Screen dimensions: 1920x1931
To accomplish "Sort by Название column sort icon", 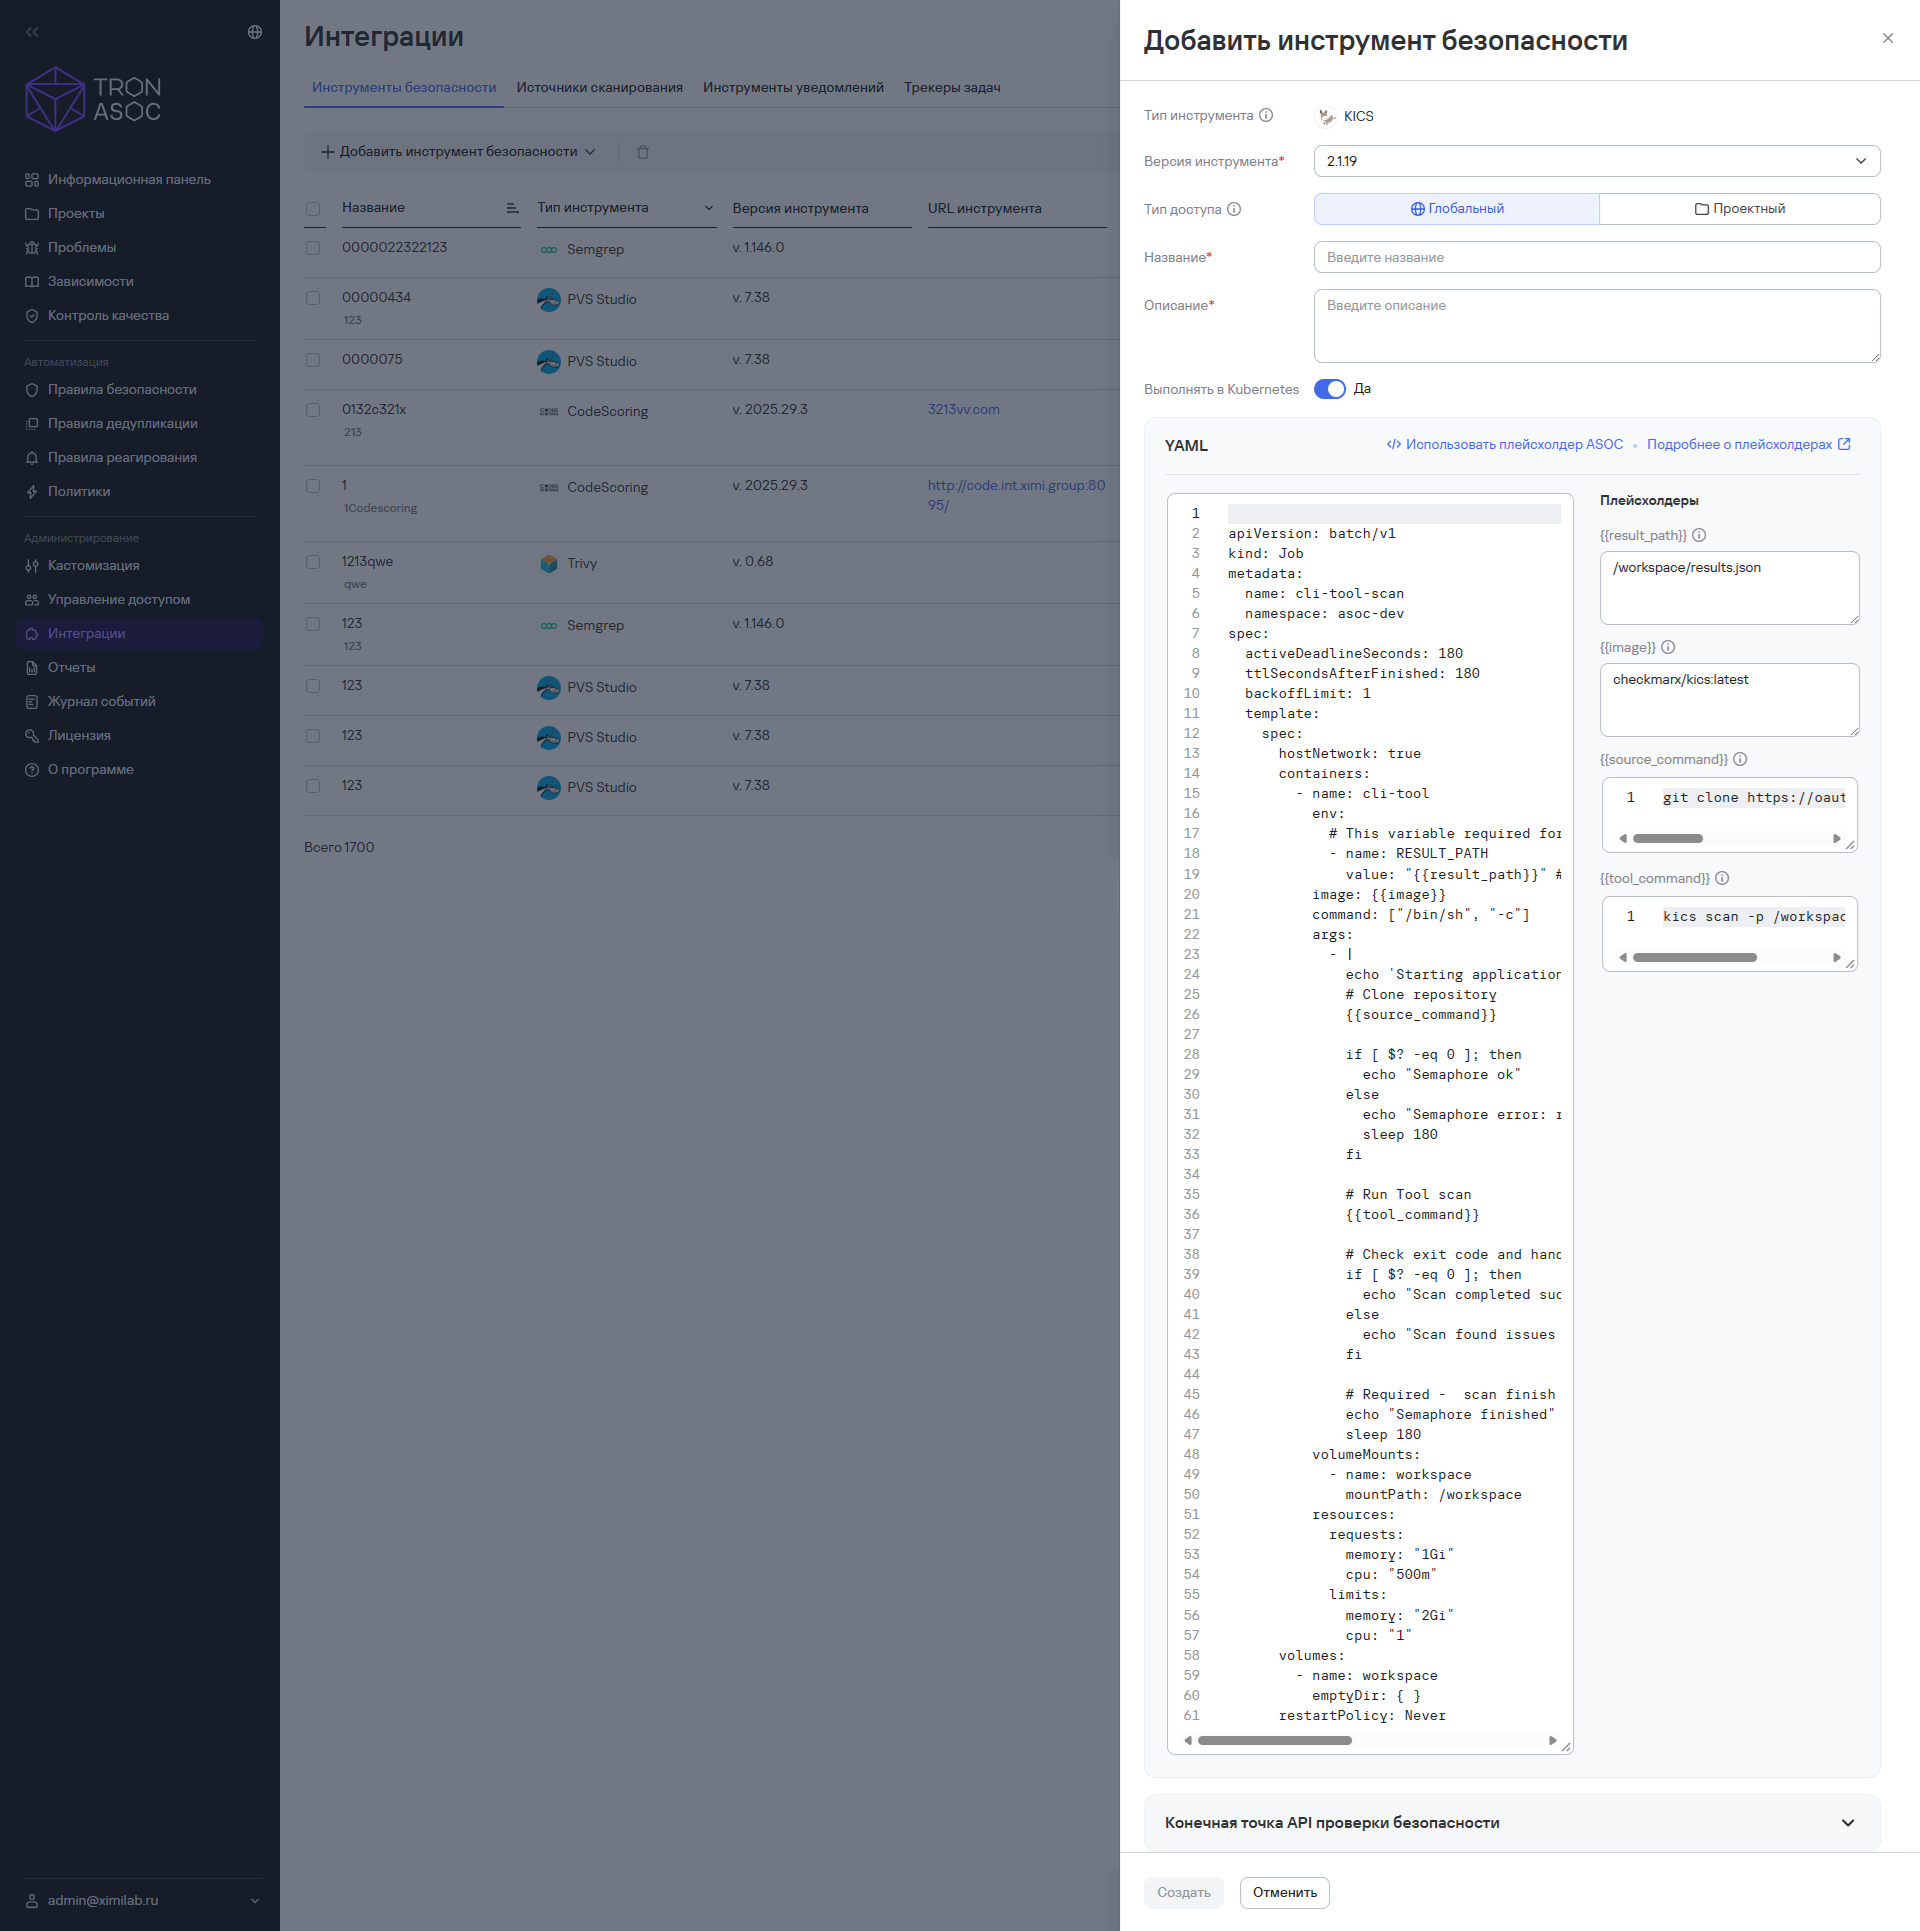I will click(x=512, y=208).
